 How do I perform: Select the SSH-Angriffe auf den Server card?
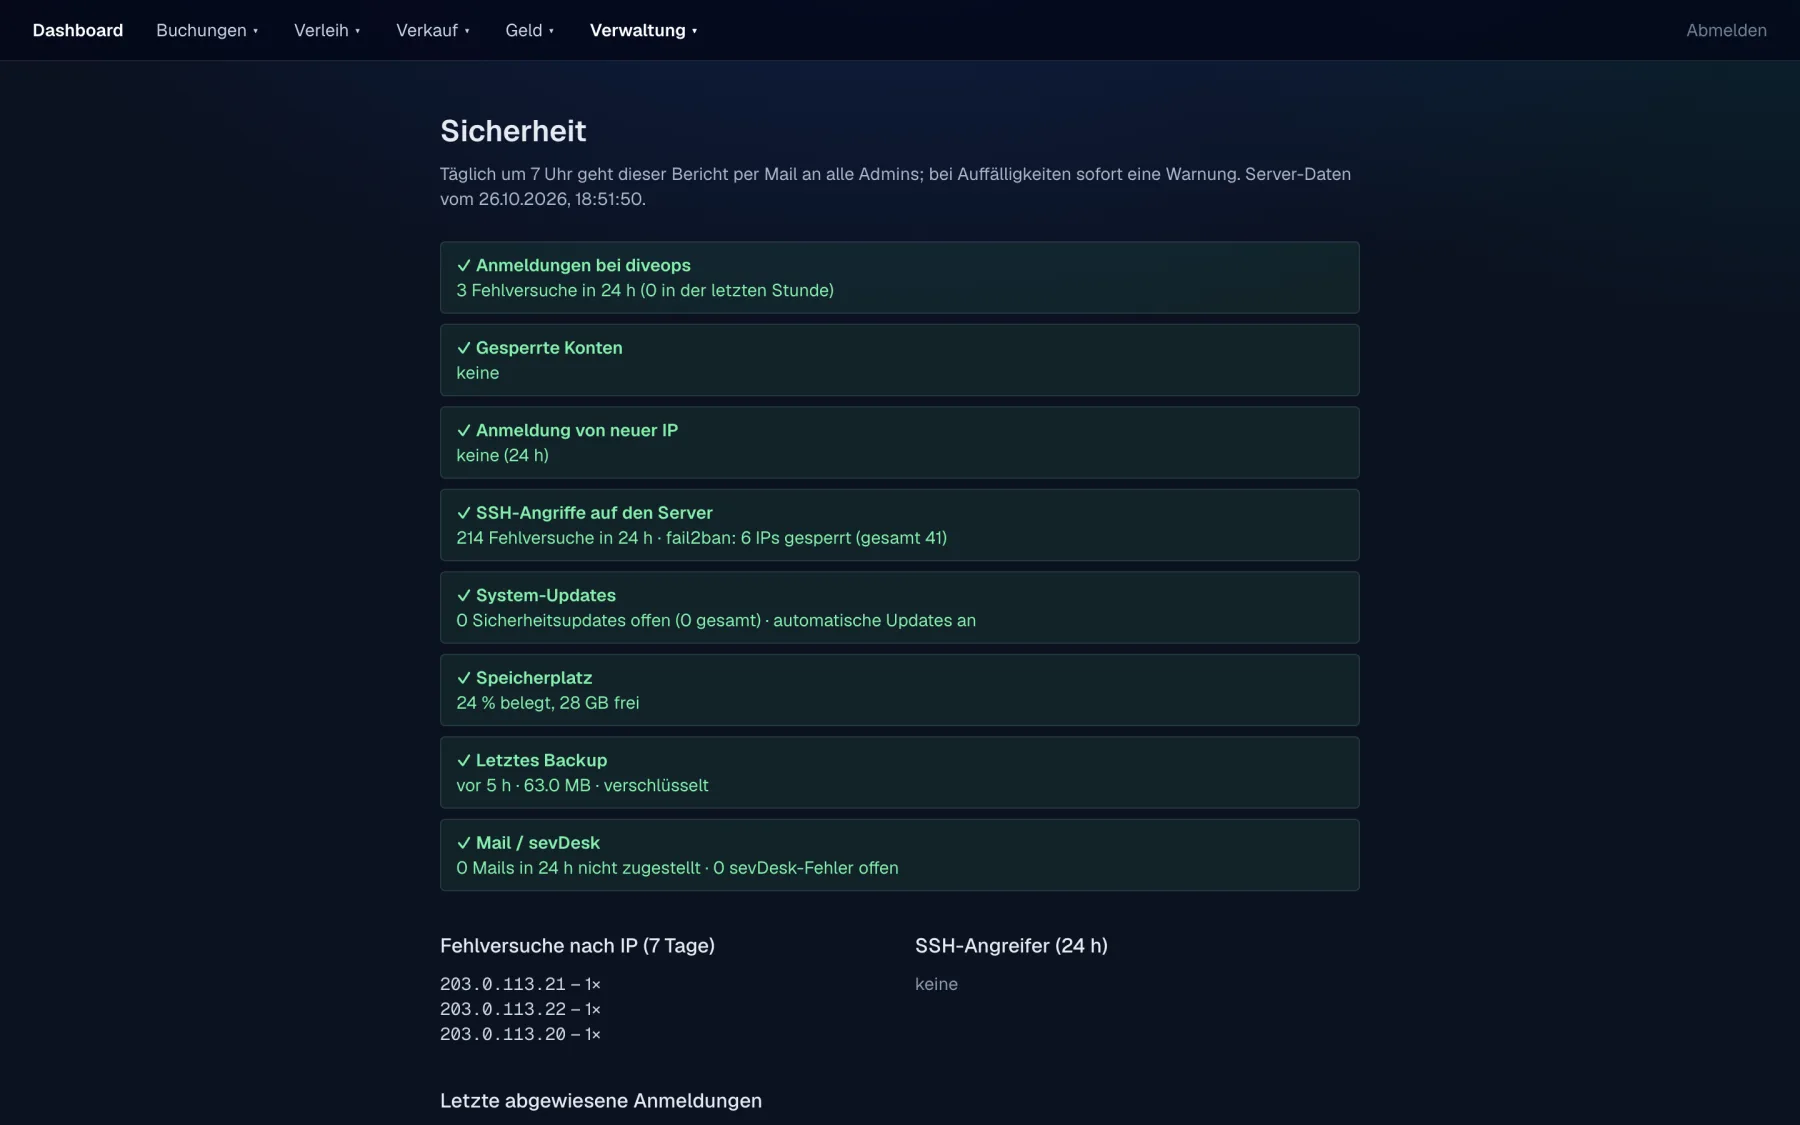pyautogui.click(x=899, y=525)
